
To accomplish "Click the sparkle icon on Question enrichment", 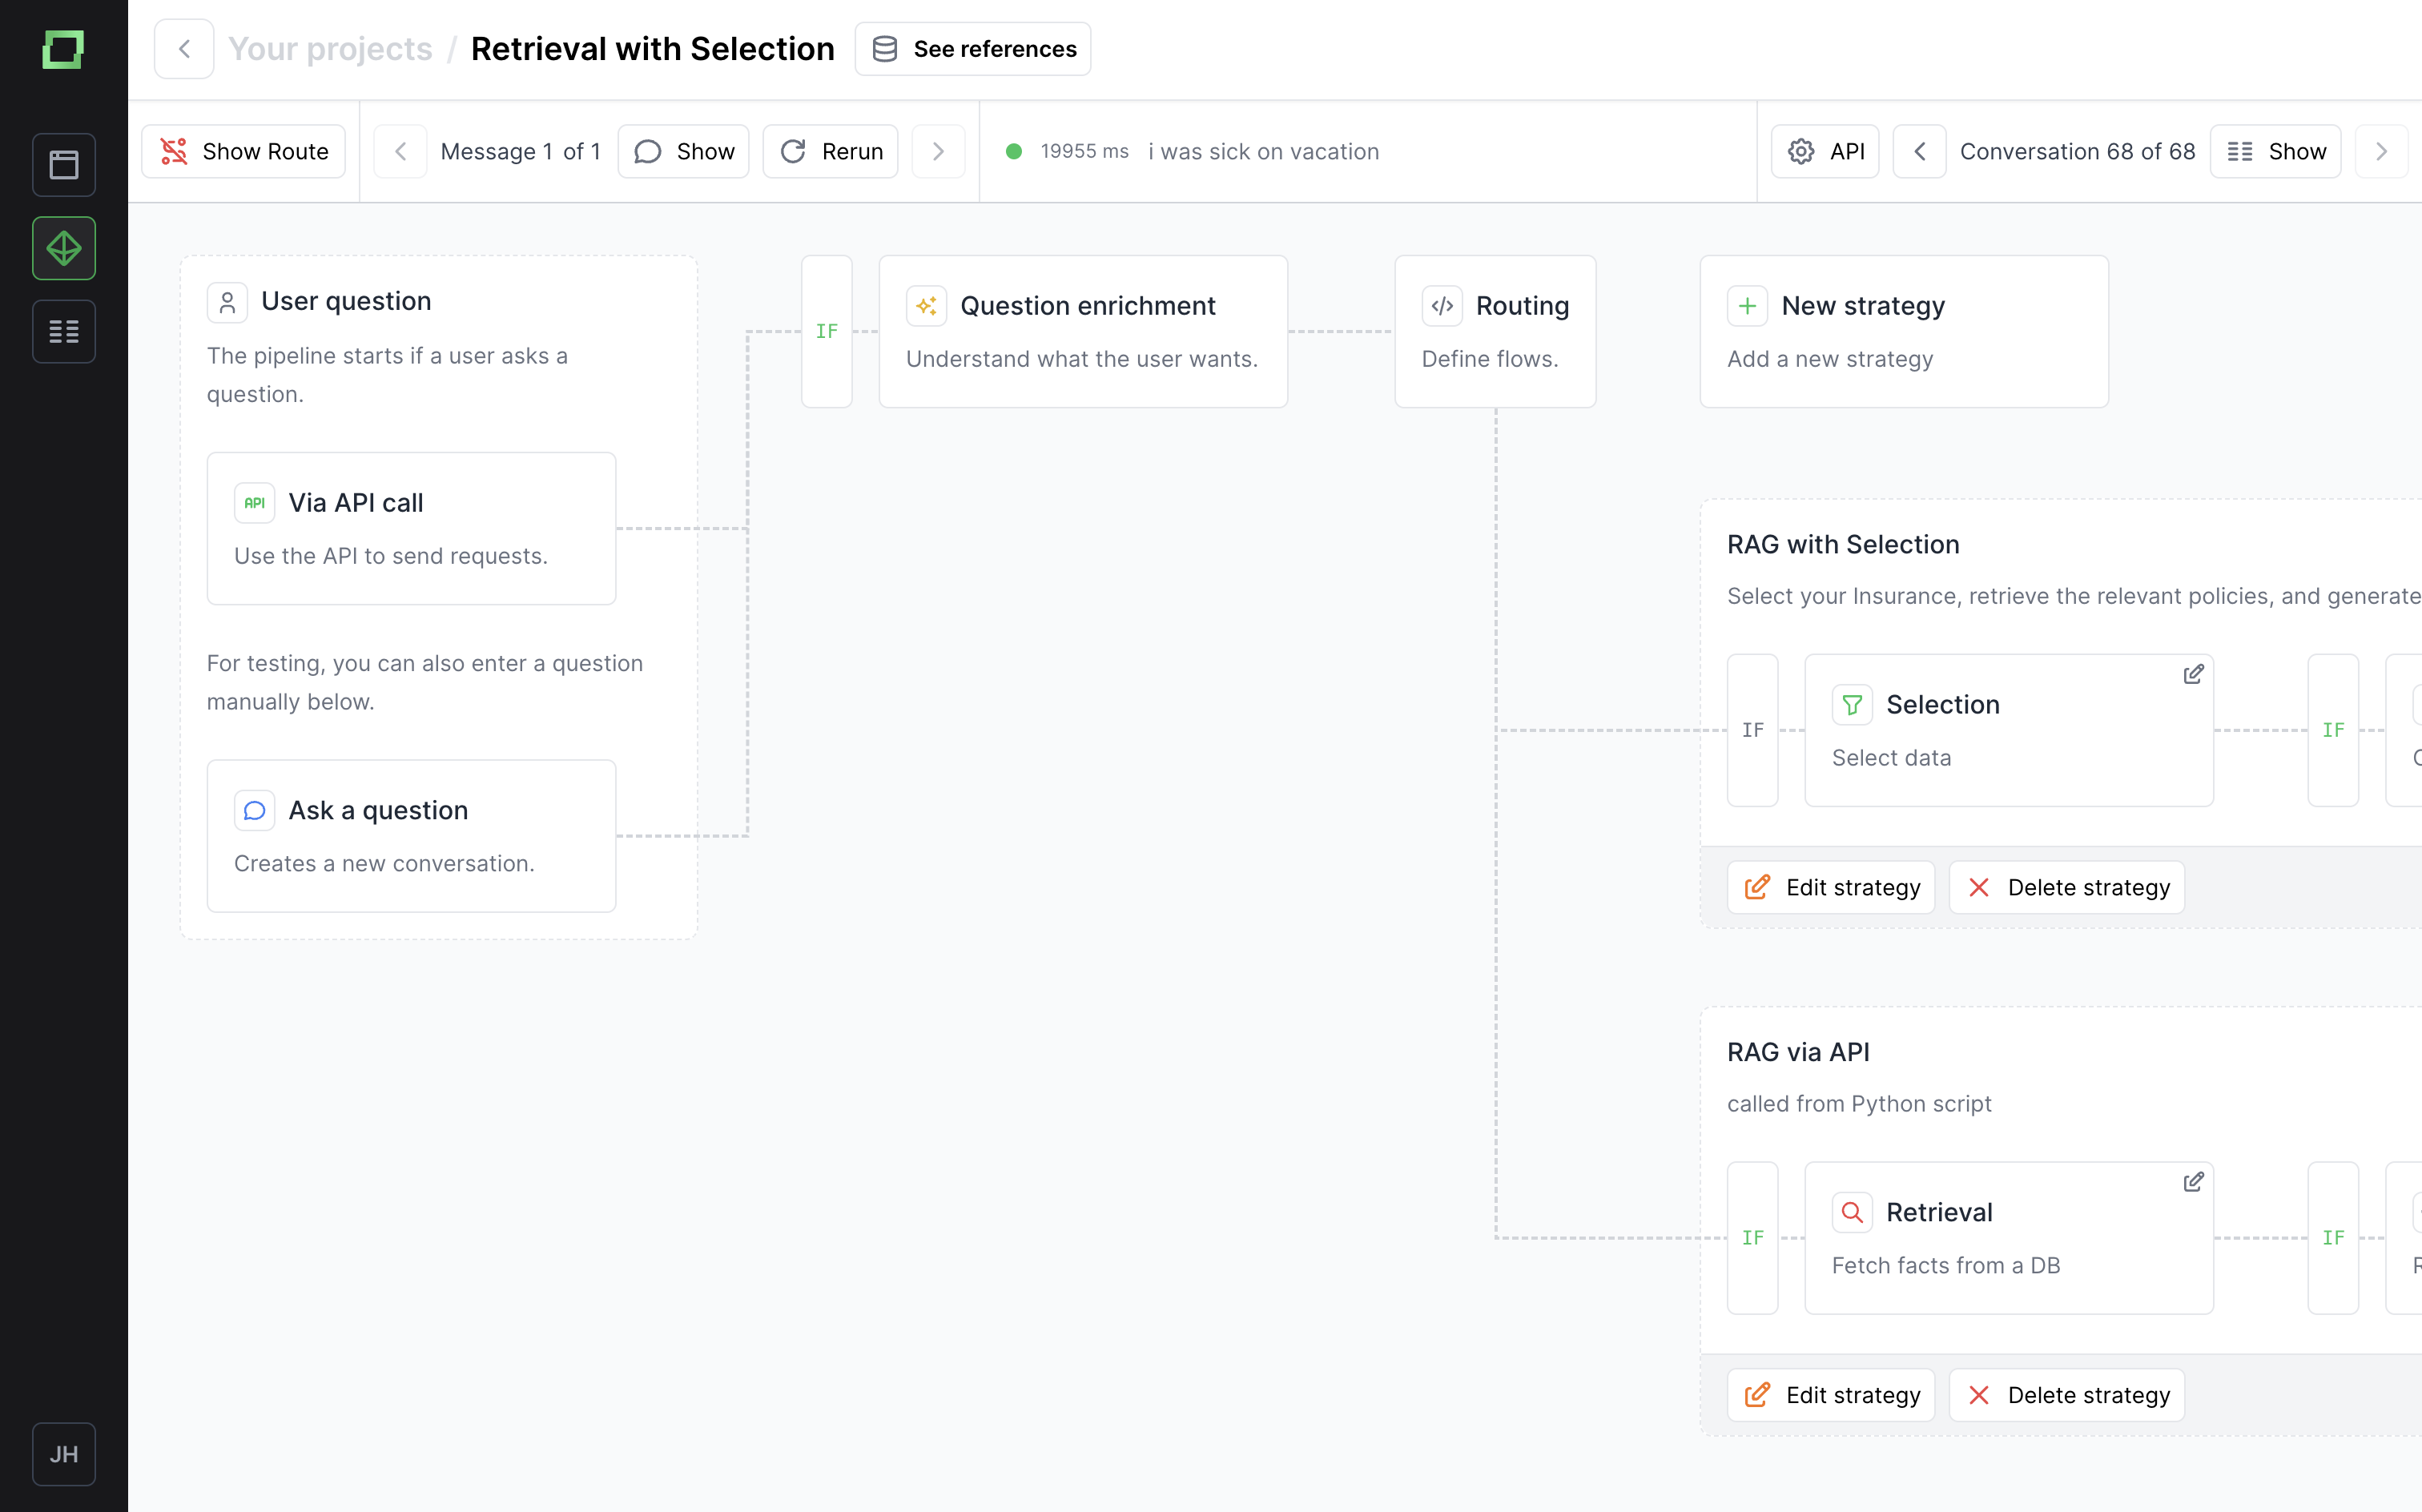I will (926, 306).
